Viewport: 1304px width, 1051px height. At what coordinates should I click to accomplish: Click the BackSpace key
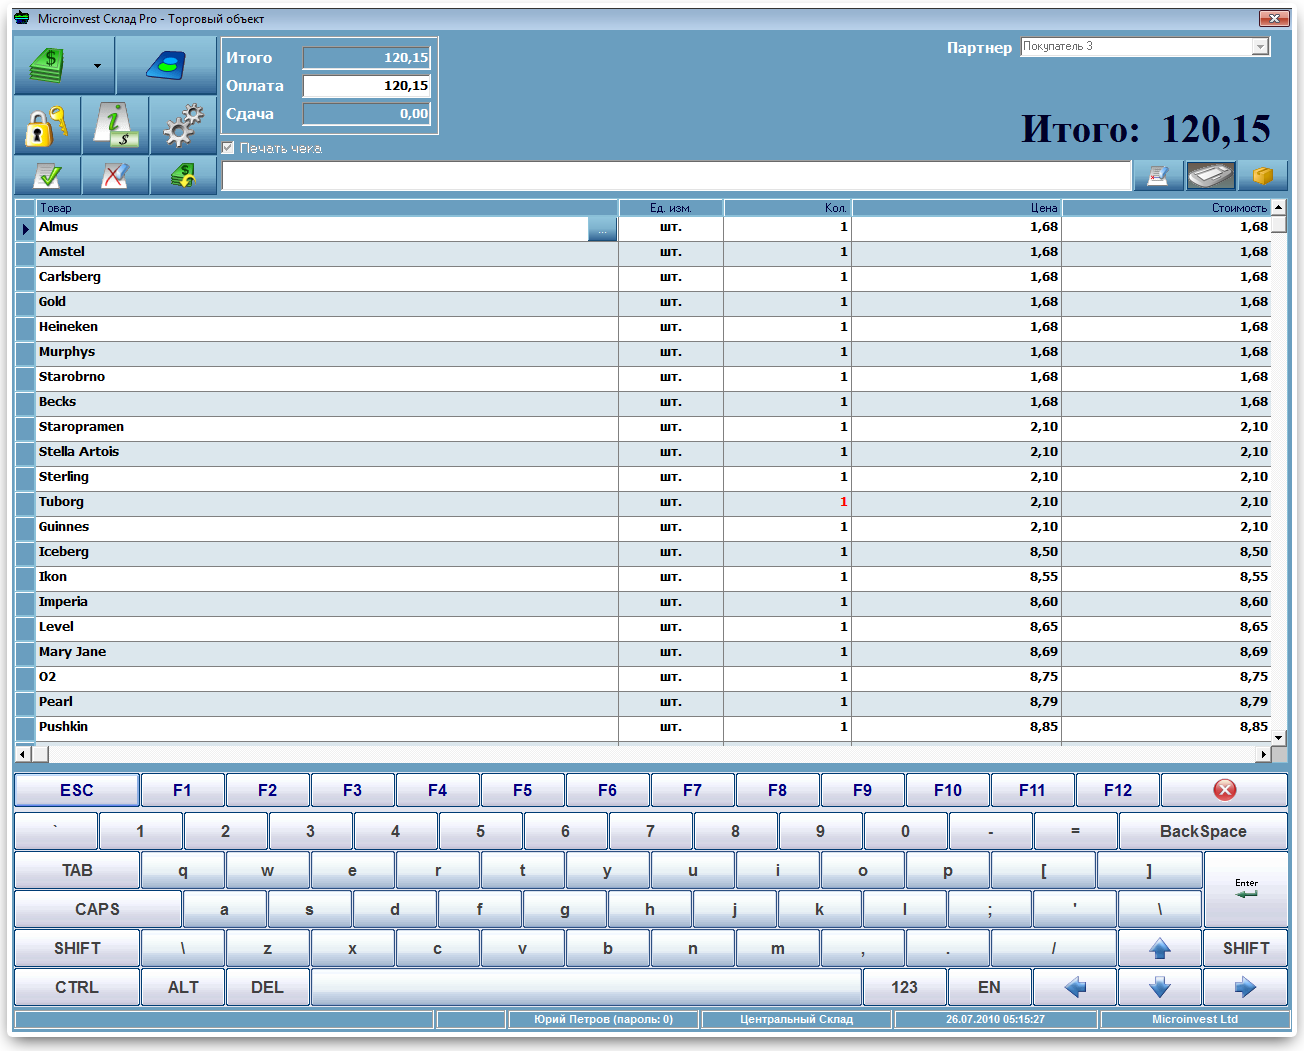click(1203, 831)
